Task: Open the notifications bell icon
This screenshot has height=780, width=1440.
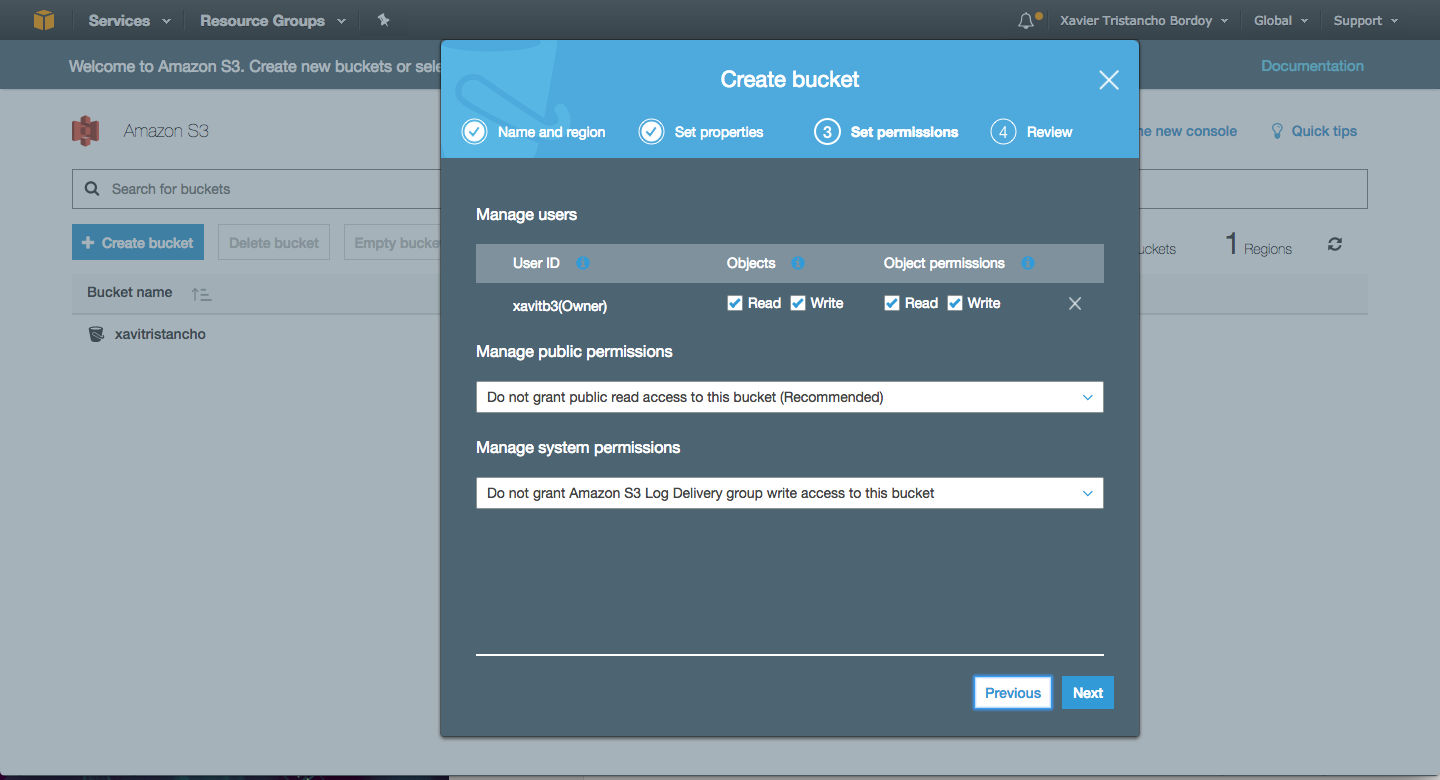Action: point(1026,21)
